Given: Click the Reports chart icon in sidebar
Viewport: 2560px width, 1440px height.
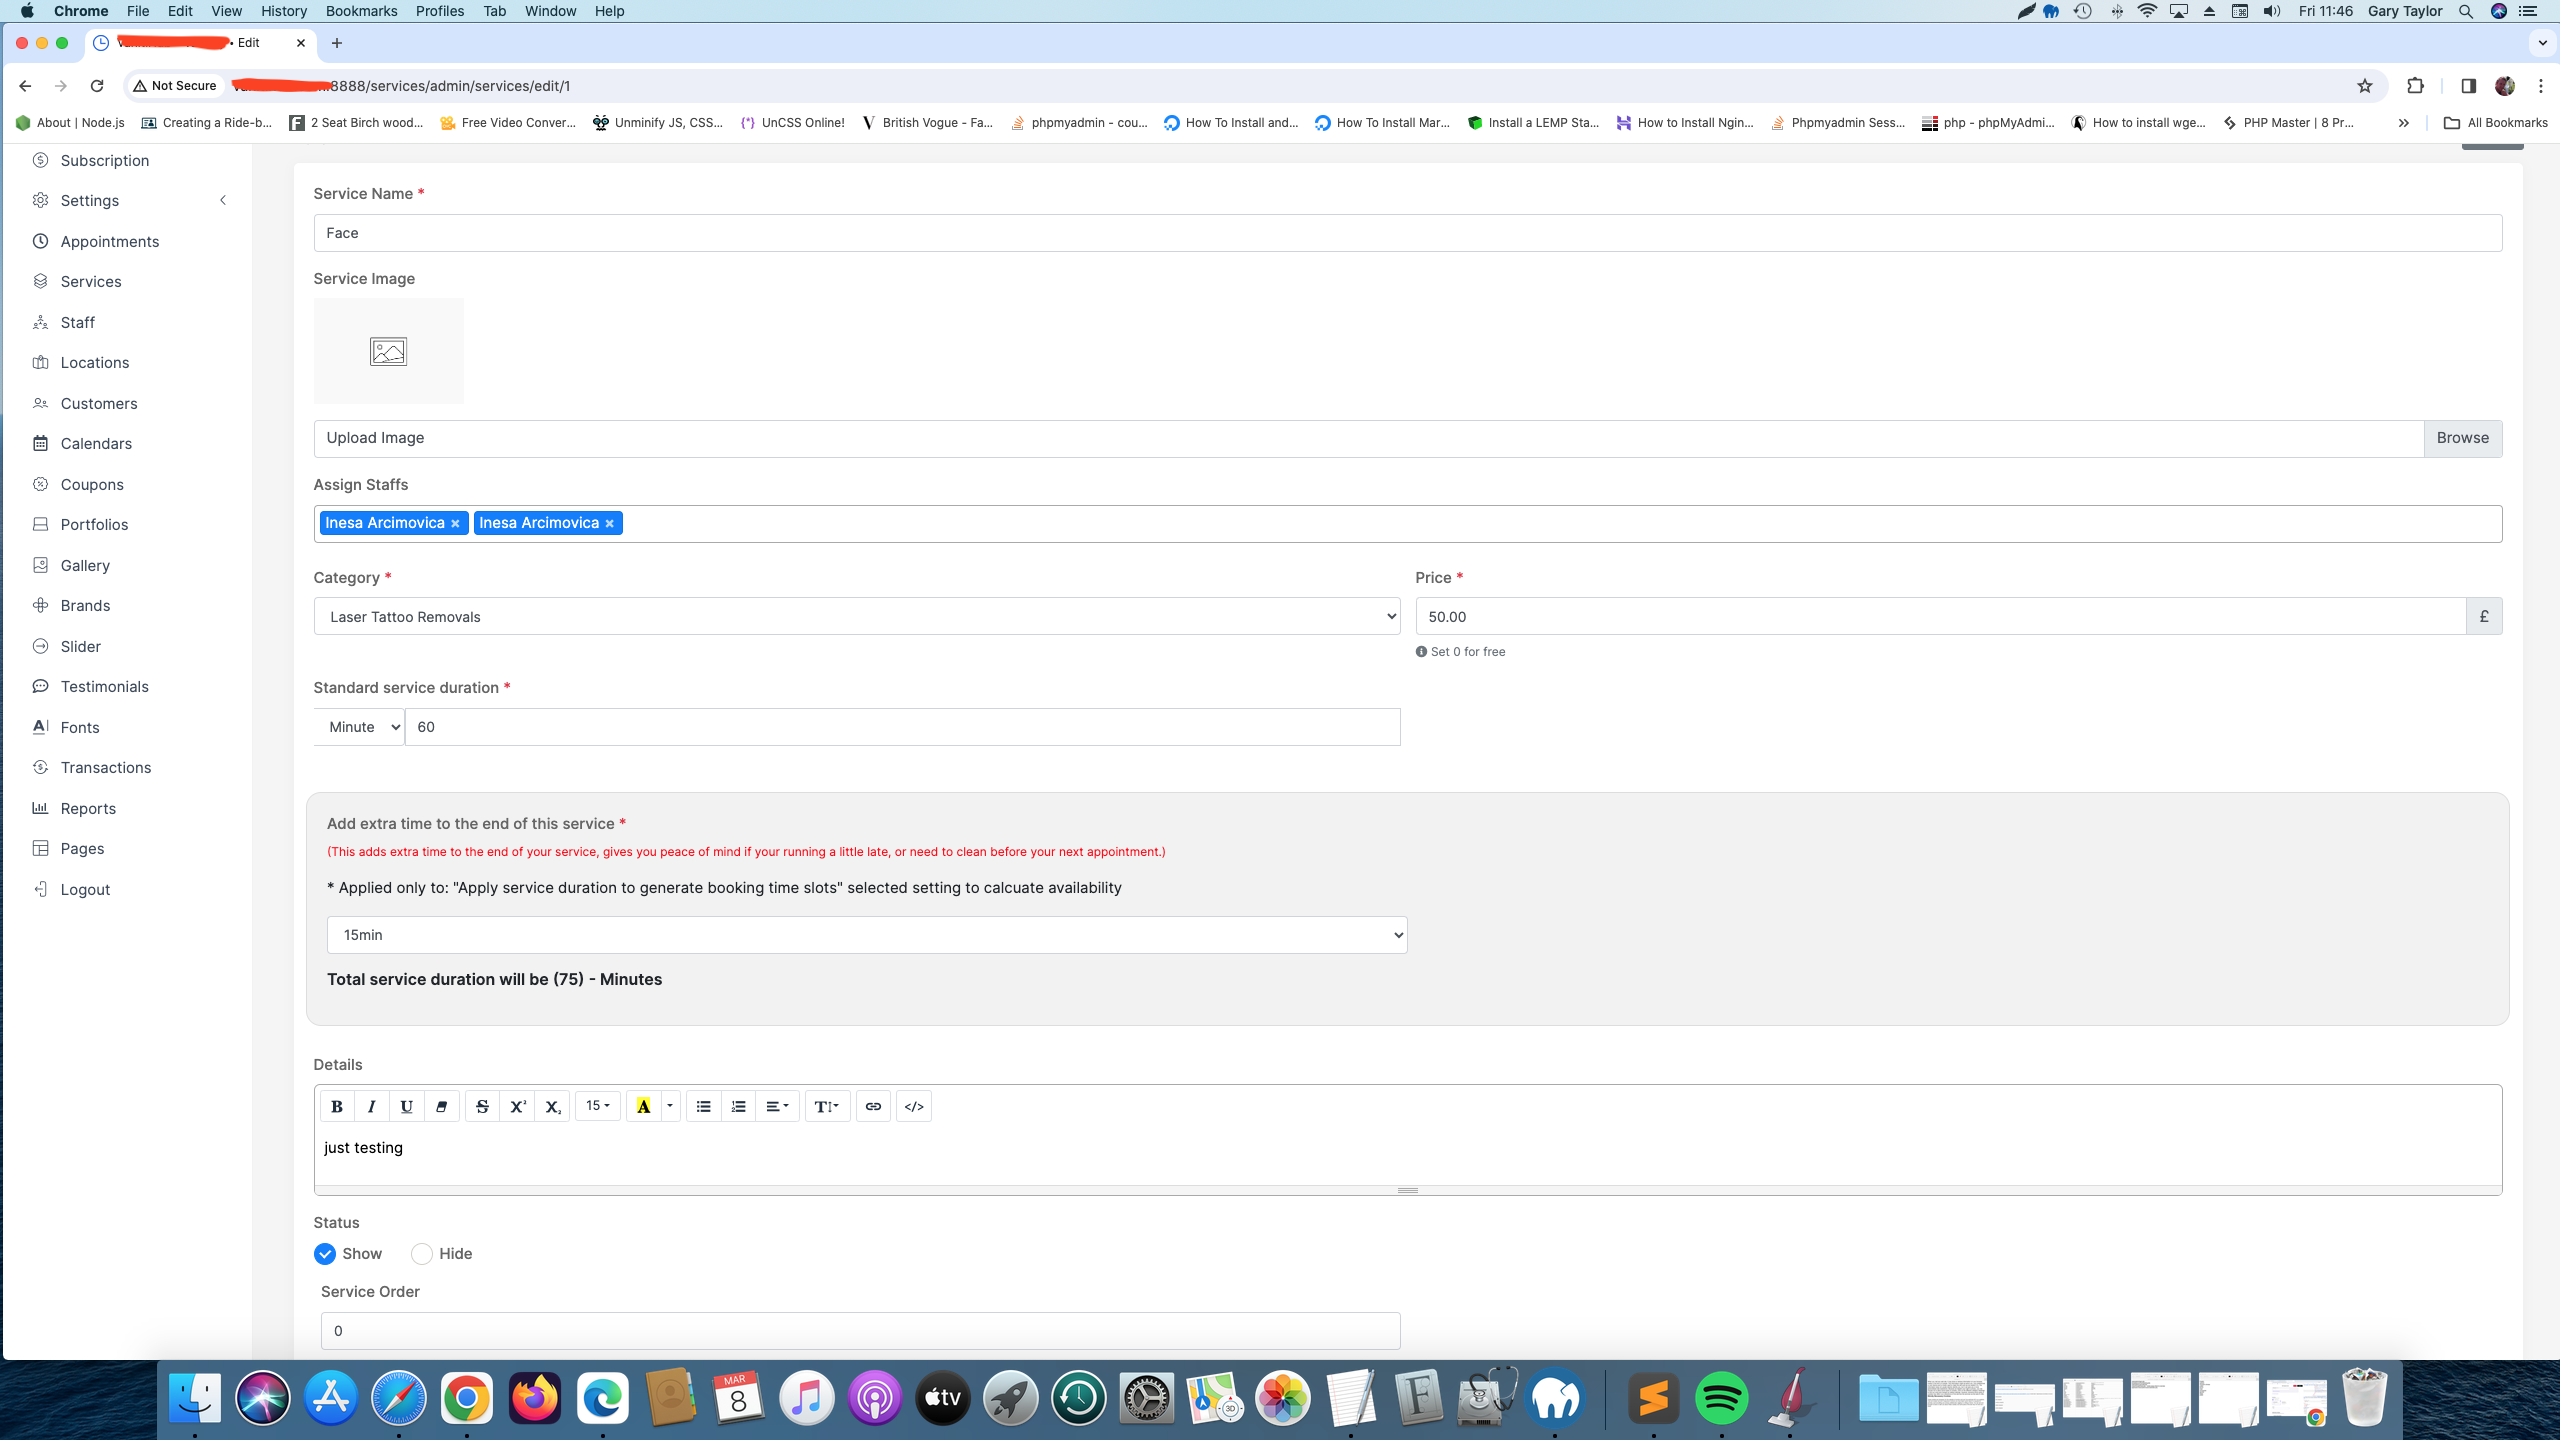Looking at the screenshot, I should pos(40,808).
